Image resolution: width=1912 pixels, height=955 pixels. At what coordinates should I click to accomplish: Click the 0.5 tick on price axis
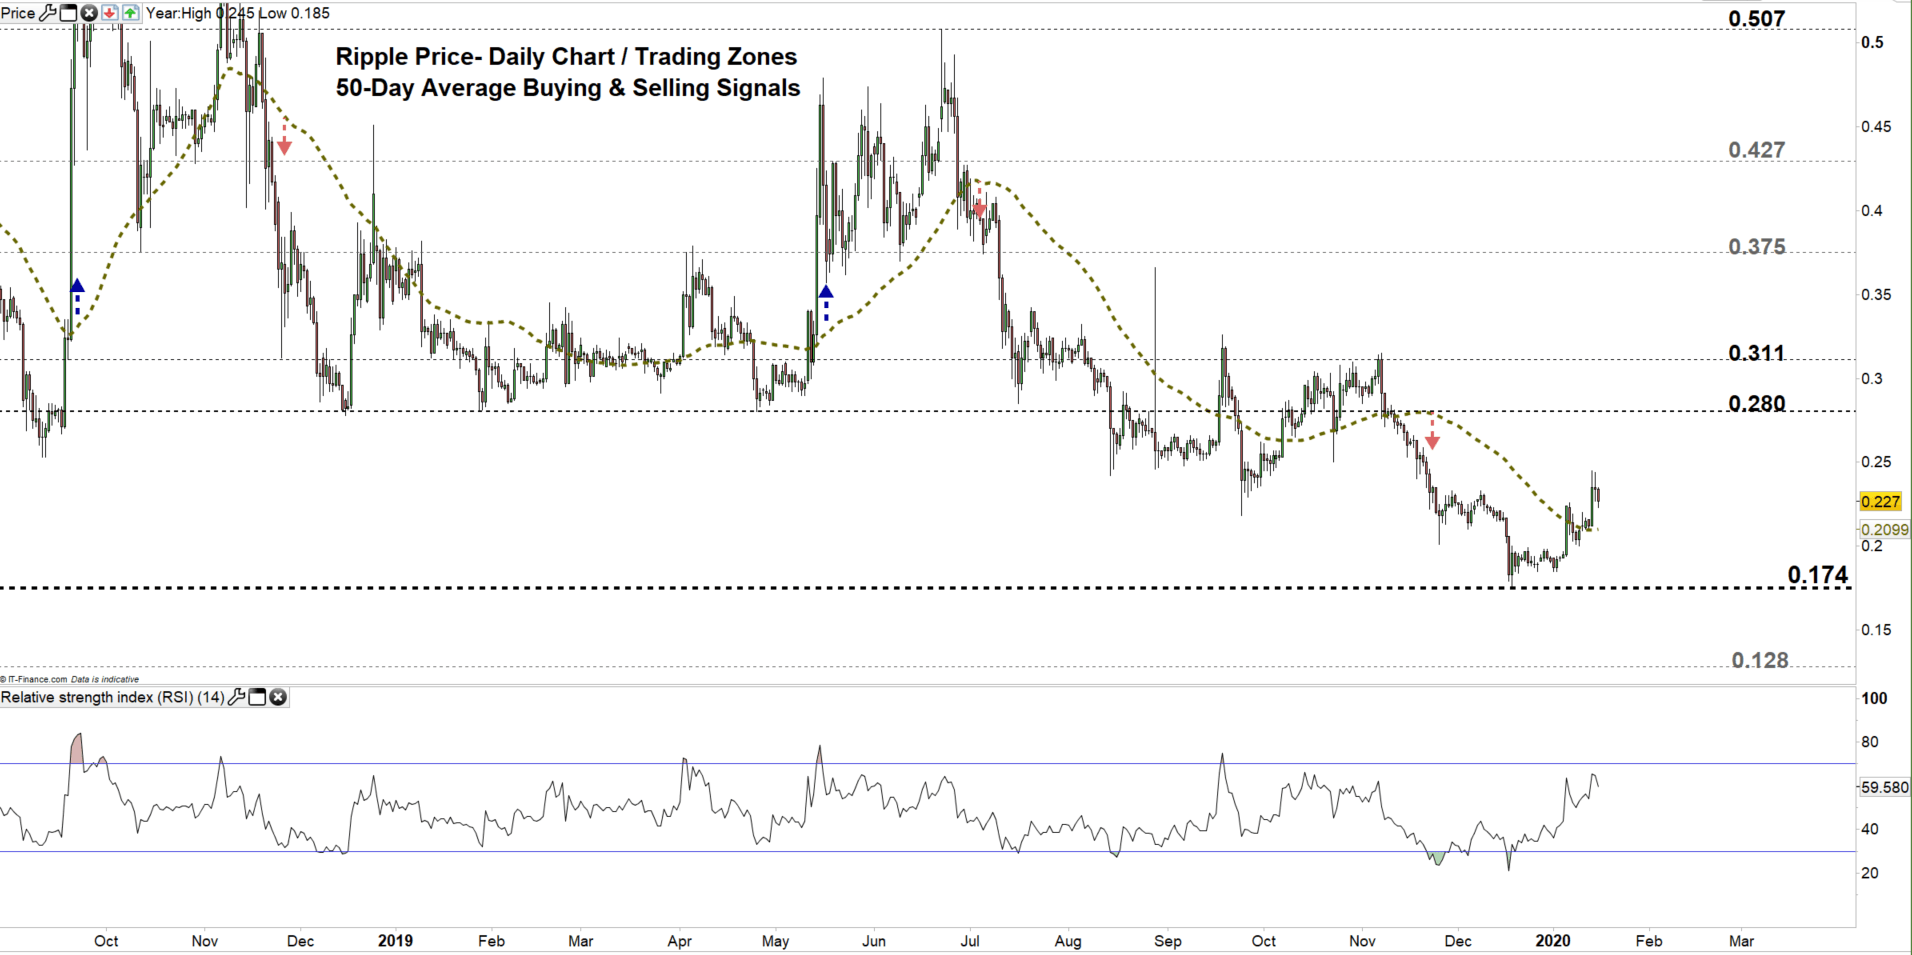(1873, 42)
